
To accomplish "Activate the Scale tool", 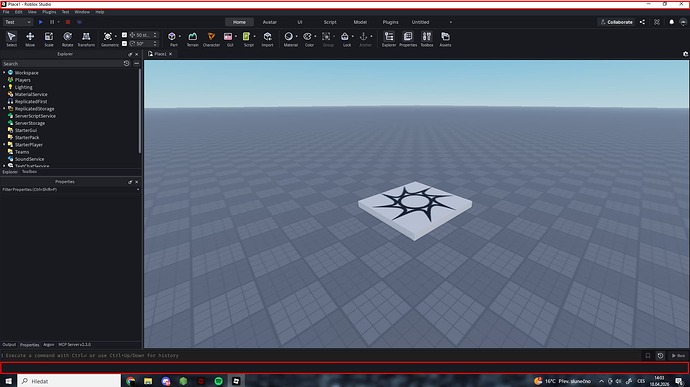I will point(49,39).
